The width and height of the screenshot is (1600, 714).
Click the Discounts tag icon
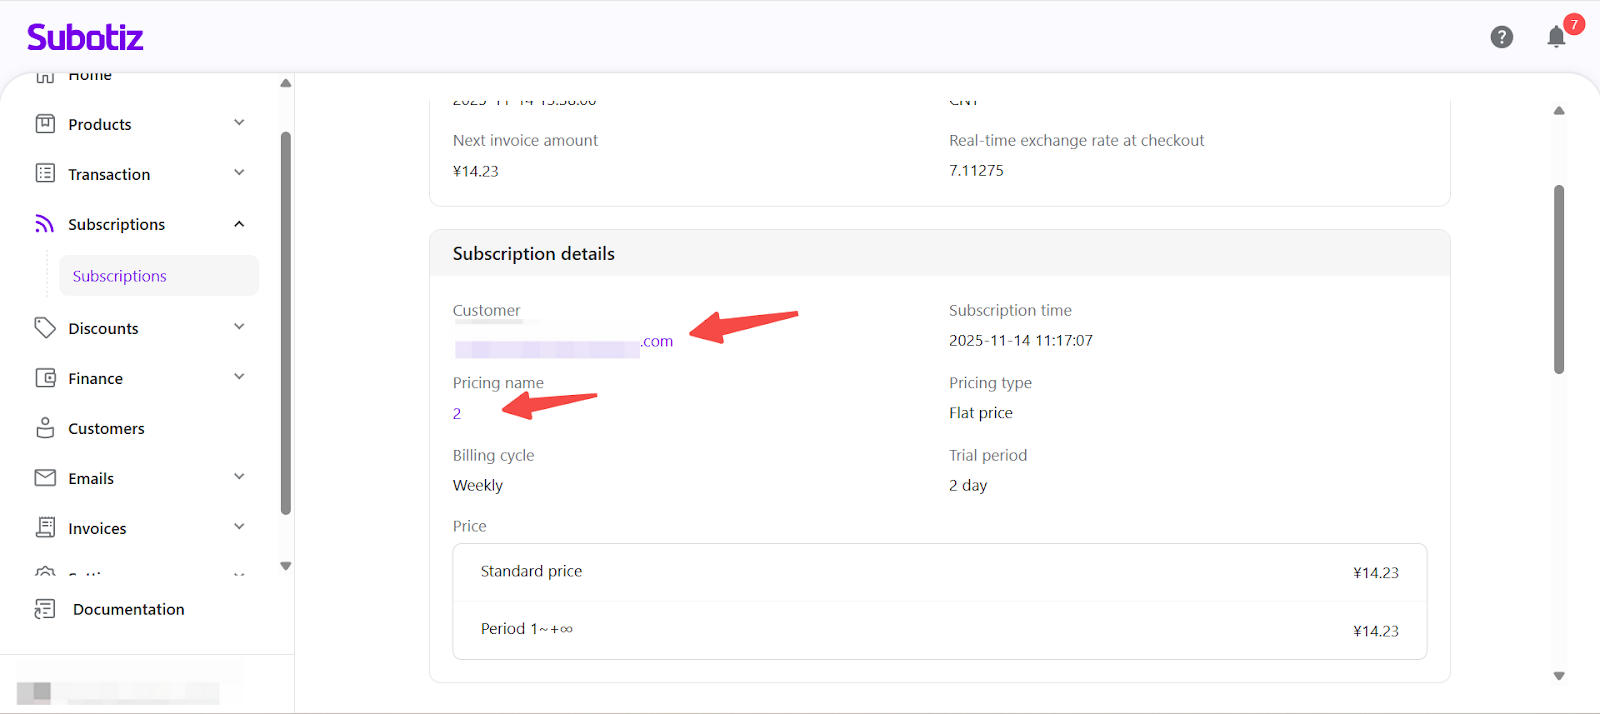[x=45, y=328]
